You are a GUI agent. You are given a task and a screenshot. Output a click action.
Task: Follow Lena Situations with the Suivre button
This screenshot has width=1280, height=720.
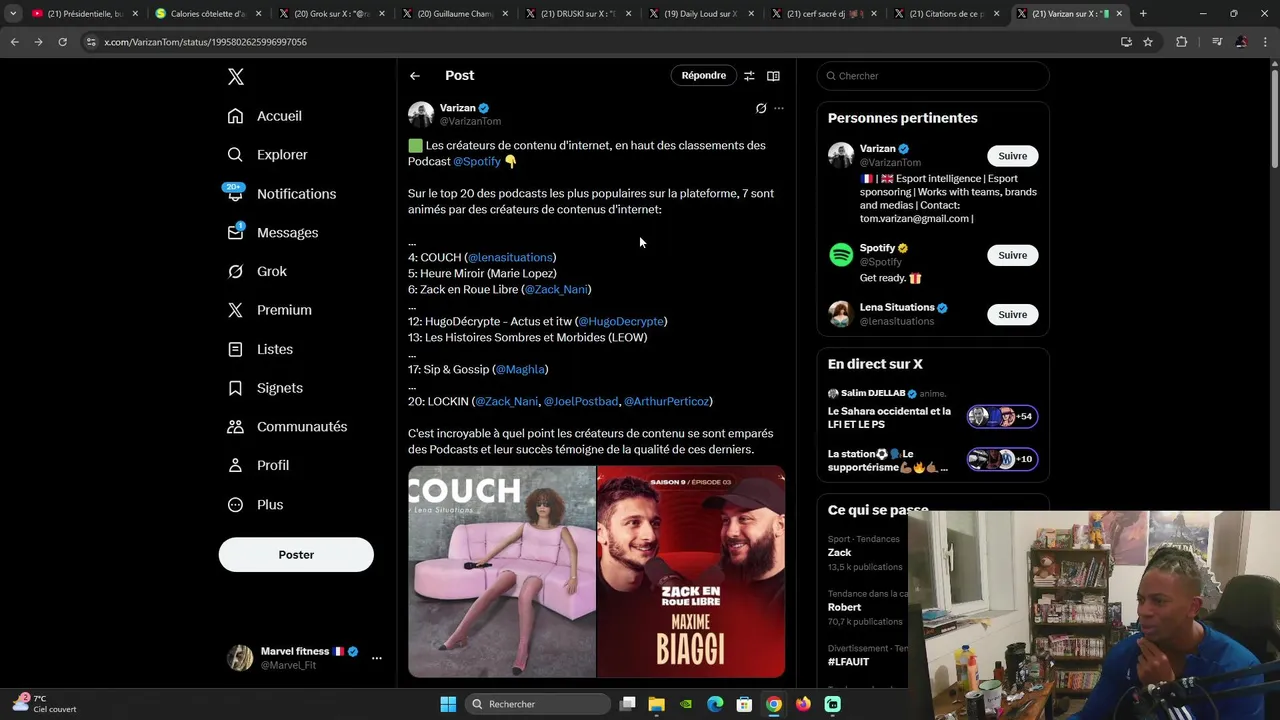1012,314
